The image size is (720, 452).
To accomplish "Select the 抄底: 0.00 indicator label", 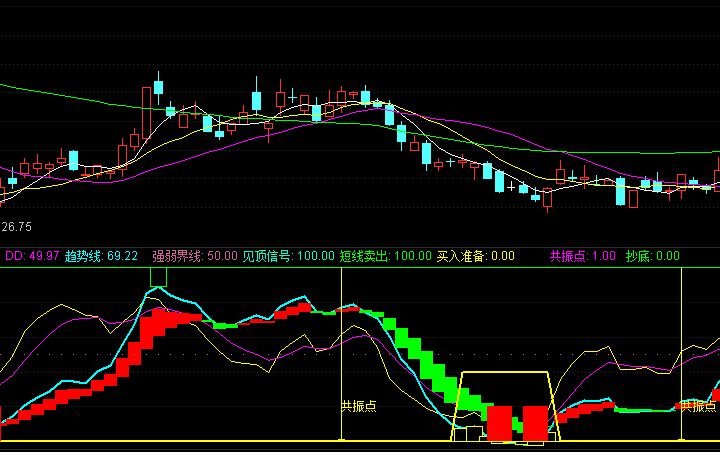I will click(x=652, y=256).
